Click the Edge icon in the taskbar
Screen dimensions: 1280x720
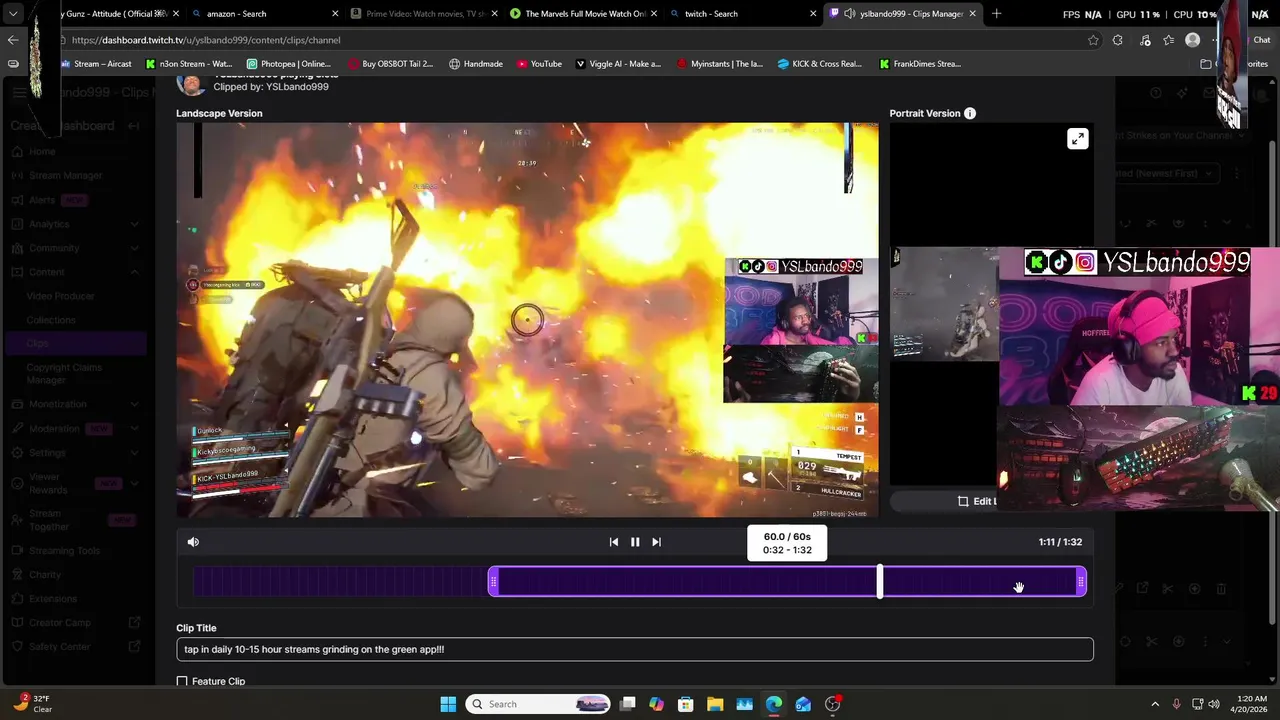pyautogui.click(x=774, y=704)
